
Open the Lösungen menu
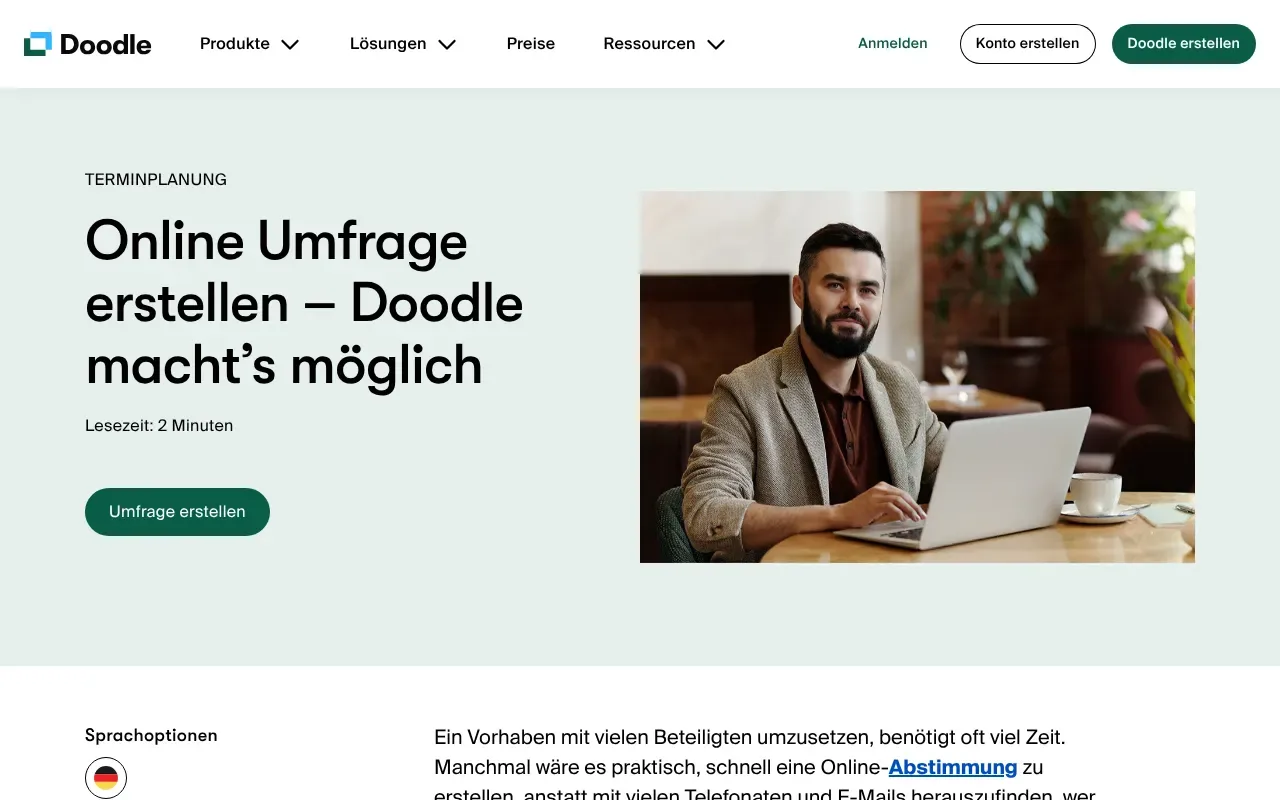[x=388, y=44]
